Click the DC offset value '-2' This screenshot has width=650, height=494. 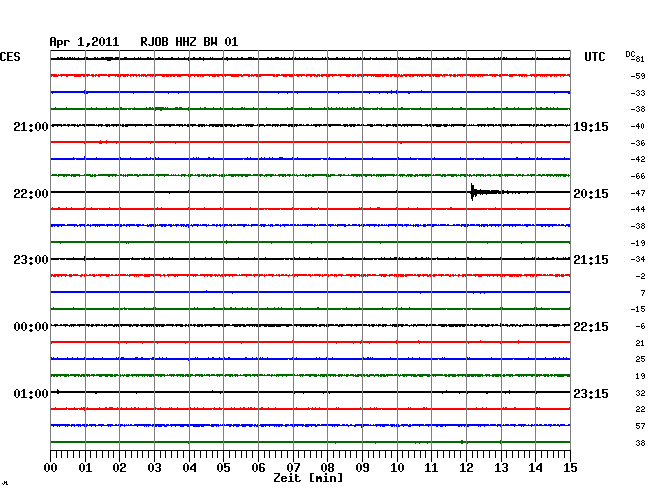[x=640, y=276]
